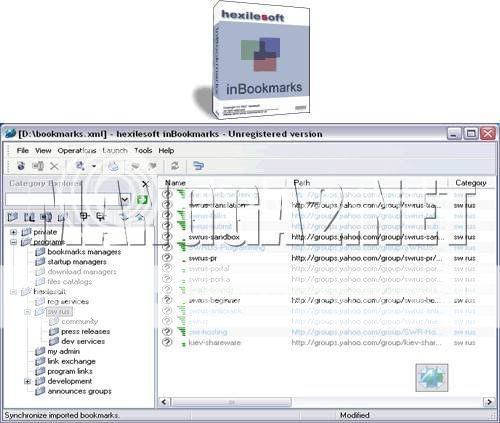Screen dimensions: 500x423
Task: Click the first folder icon in category toolbar
Action: (13, 217)
